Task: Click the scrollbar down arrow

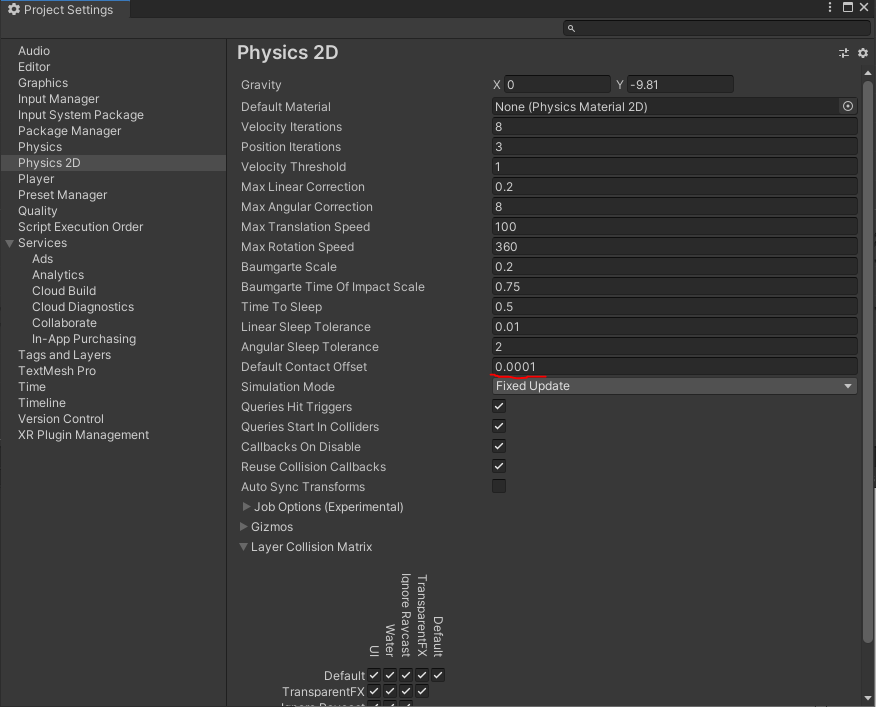Action: click(x=867, y=698)
